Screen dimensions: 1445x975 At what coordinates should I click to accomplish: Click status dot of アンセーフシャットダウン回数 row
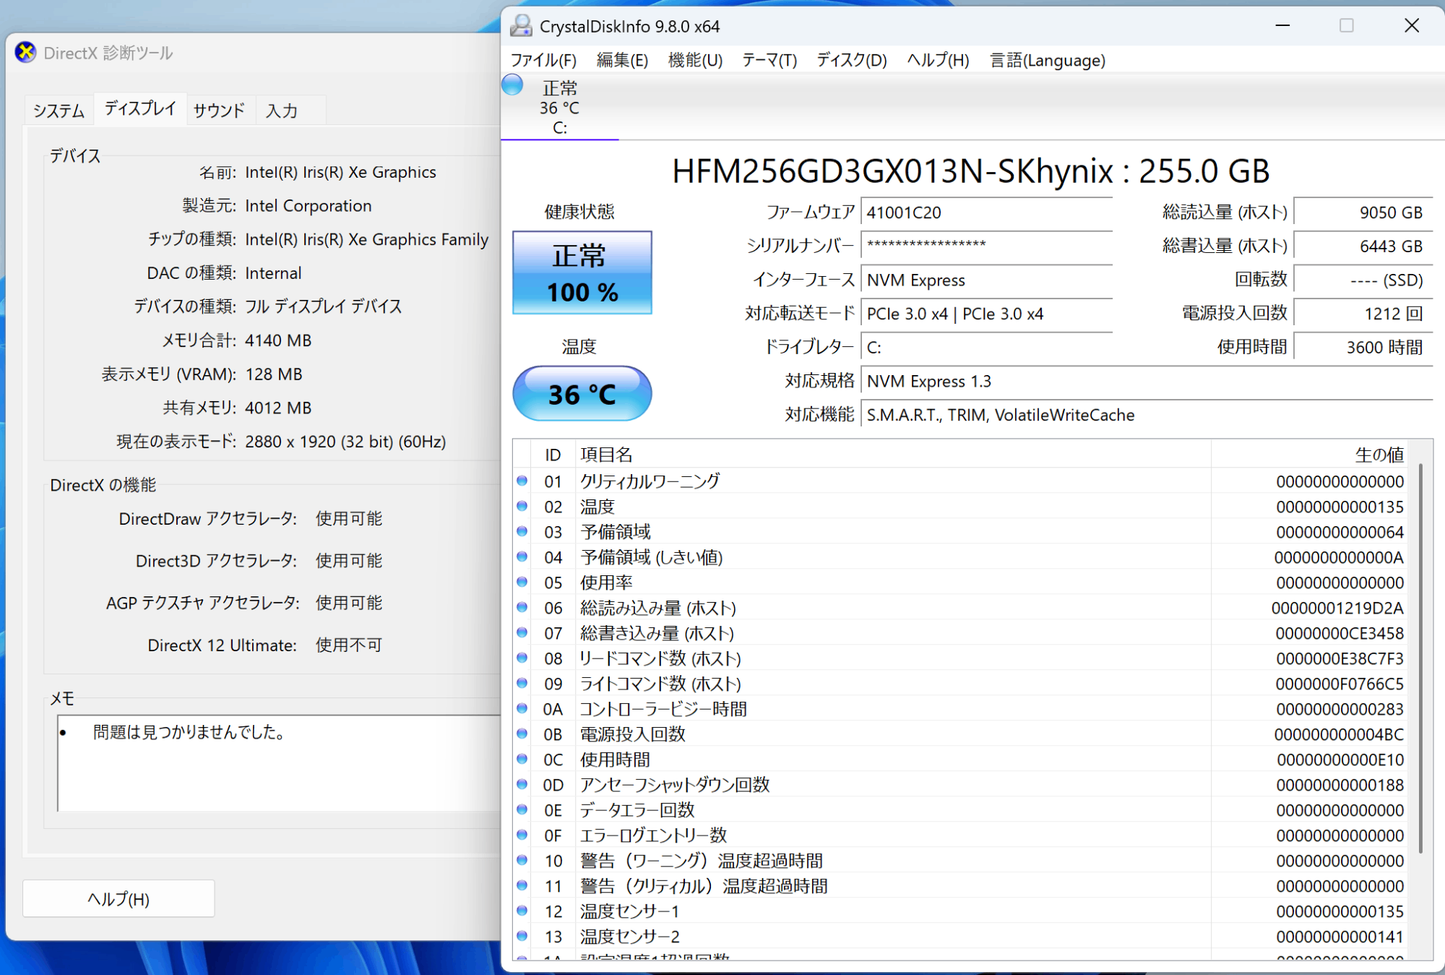pyautogui.click(x=522, y=784)
